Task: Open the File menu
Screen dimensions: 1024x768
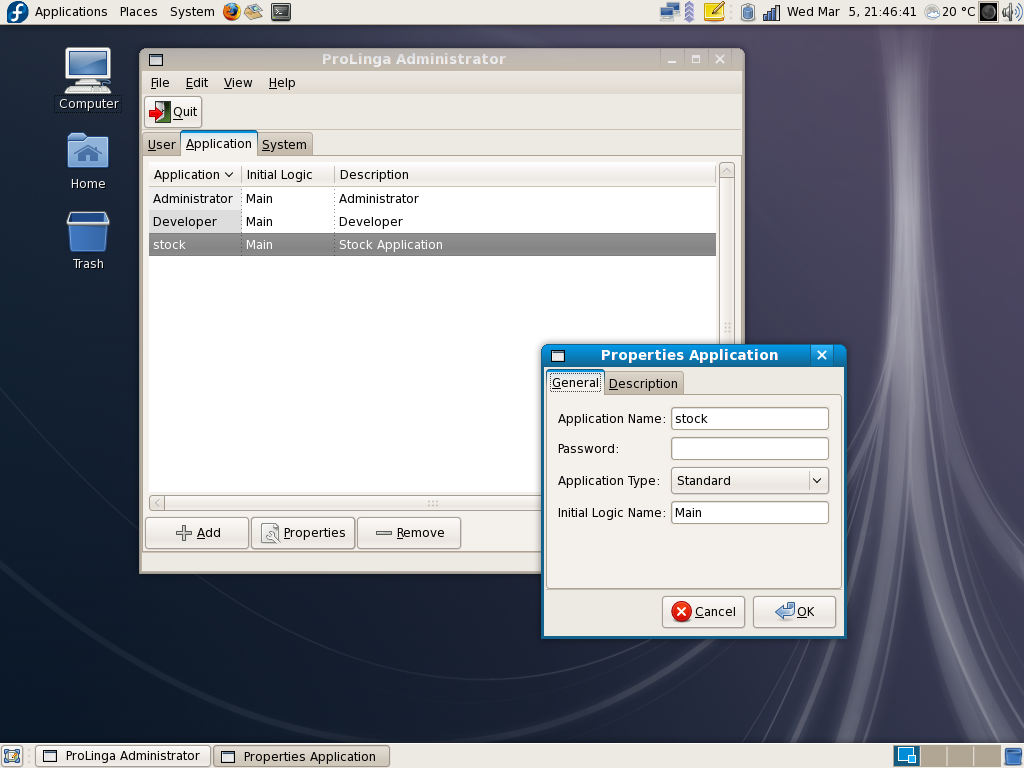Action: click(160, 83)
